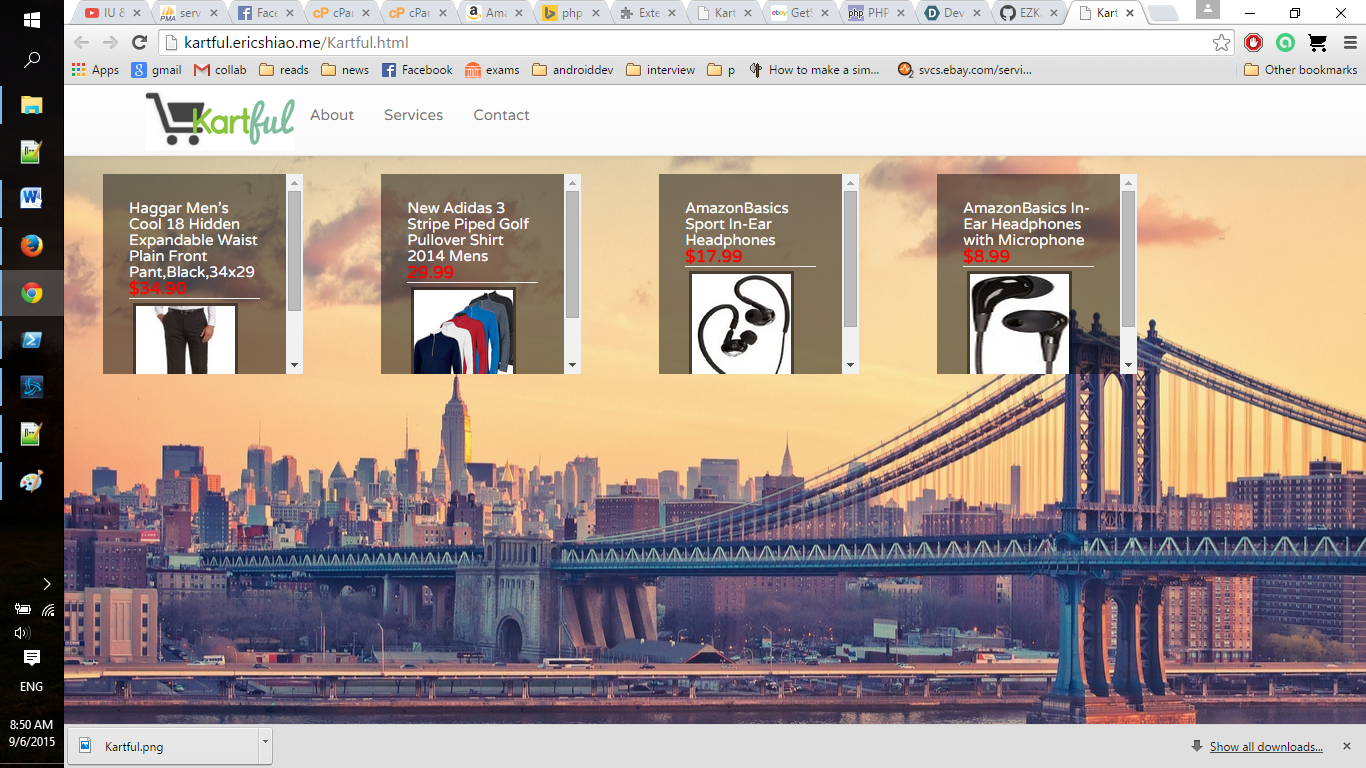Viewport: 1366px width, 768px height.
Task: Open the 'How to make a sim...' bookmark
Action: click(815, 70)
